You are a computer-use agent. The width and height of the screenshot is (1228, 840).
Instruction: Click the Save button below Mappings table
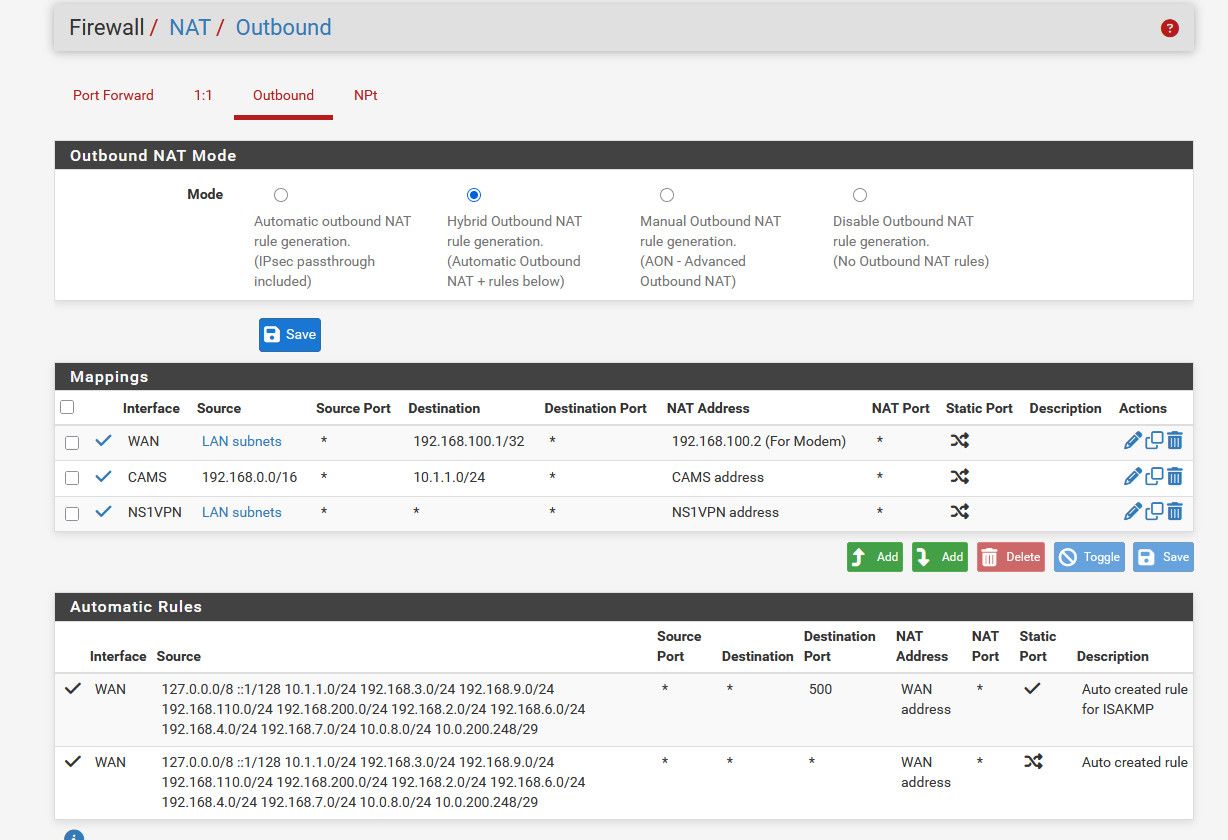pyautogui.click(x=1163, y=557)
